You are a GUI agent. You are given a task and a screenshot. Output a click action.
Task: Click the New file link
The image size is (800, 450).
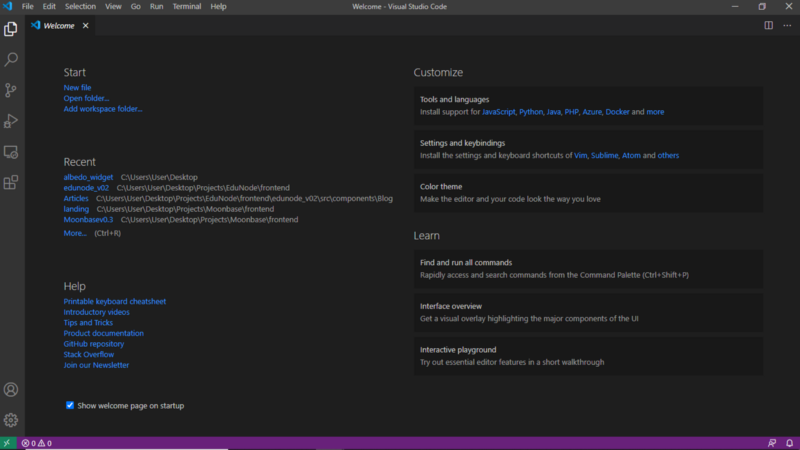pos(78,88)
